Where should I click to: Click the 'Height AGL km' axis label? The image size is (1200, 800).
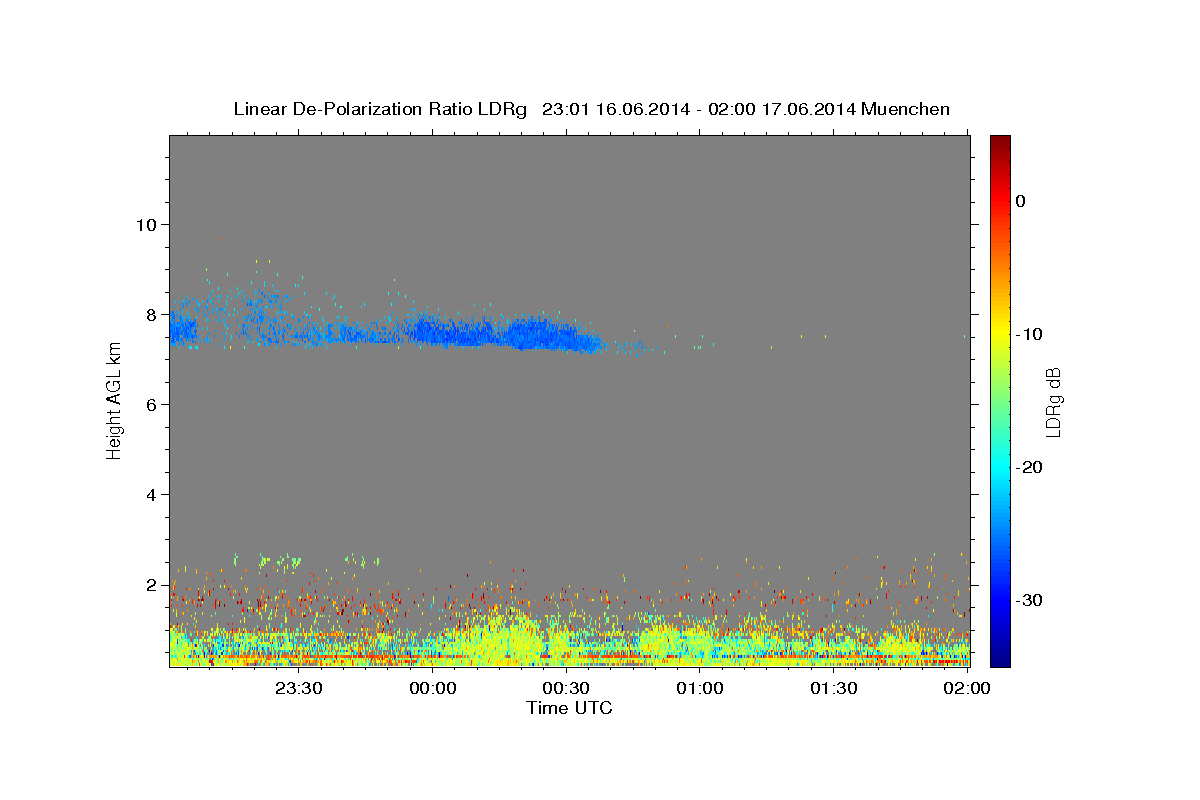coord(114,400)
